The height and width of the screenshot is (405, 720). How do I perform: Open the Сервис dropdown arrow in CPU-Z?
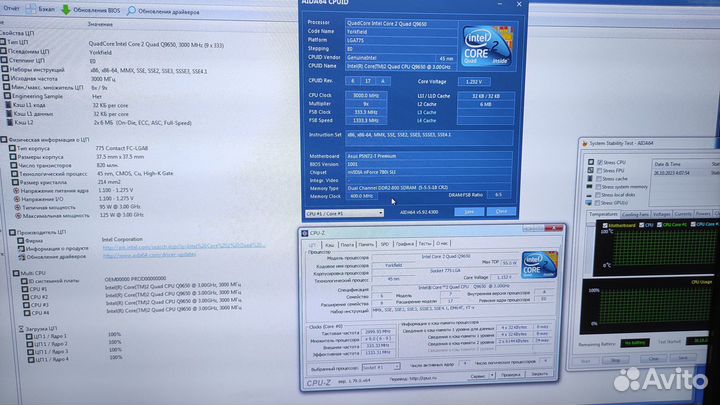492,375
